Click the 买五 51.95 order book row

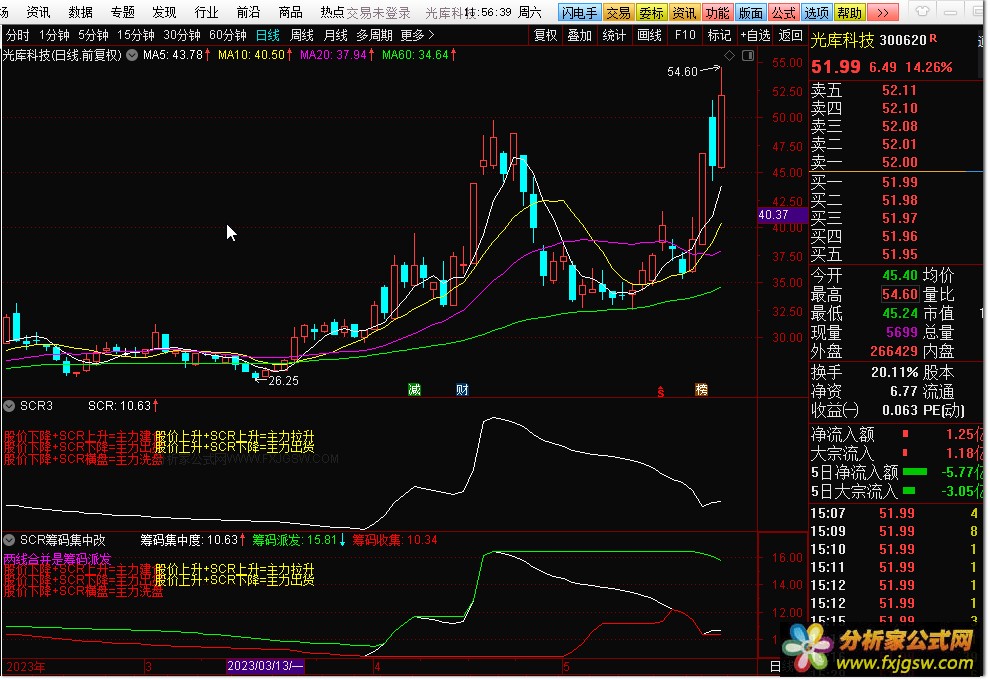[896, 254]
